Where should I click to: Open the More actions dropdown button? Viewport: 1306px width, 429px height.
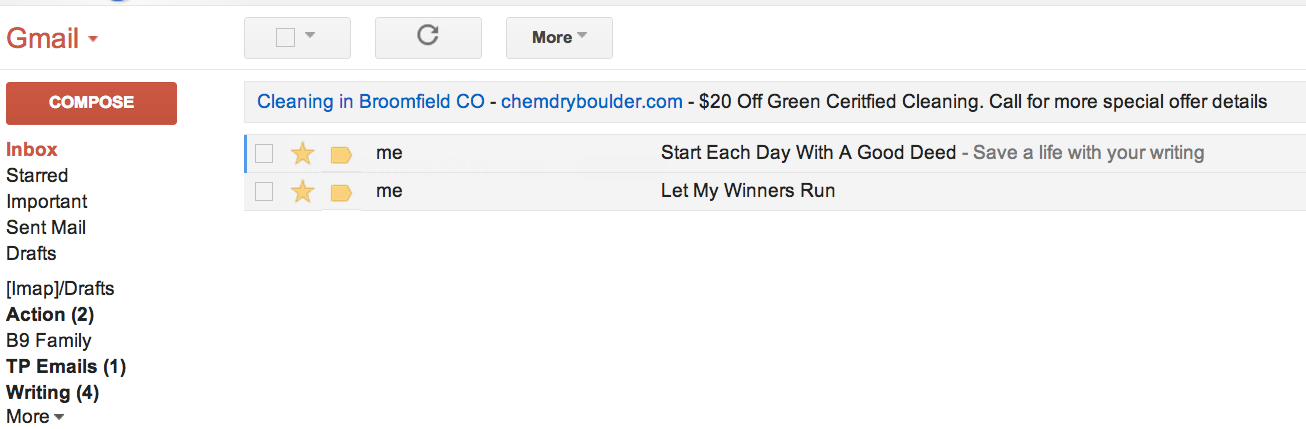[559, 38]
